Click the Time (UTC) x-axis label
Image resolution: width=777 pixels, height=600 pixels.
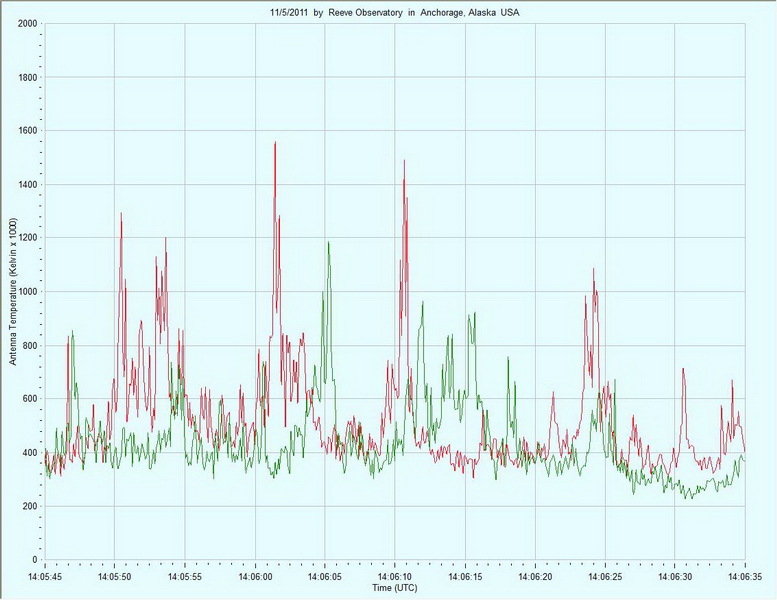395,588
